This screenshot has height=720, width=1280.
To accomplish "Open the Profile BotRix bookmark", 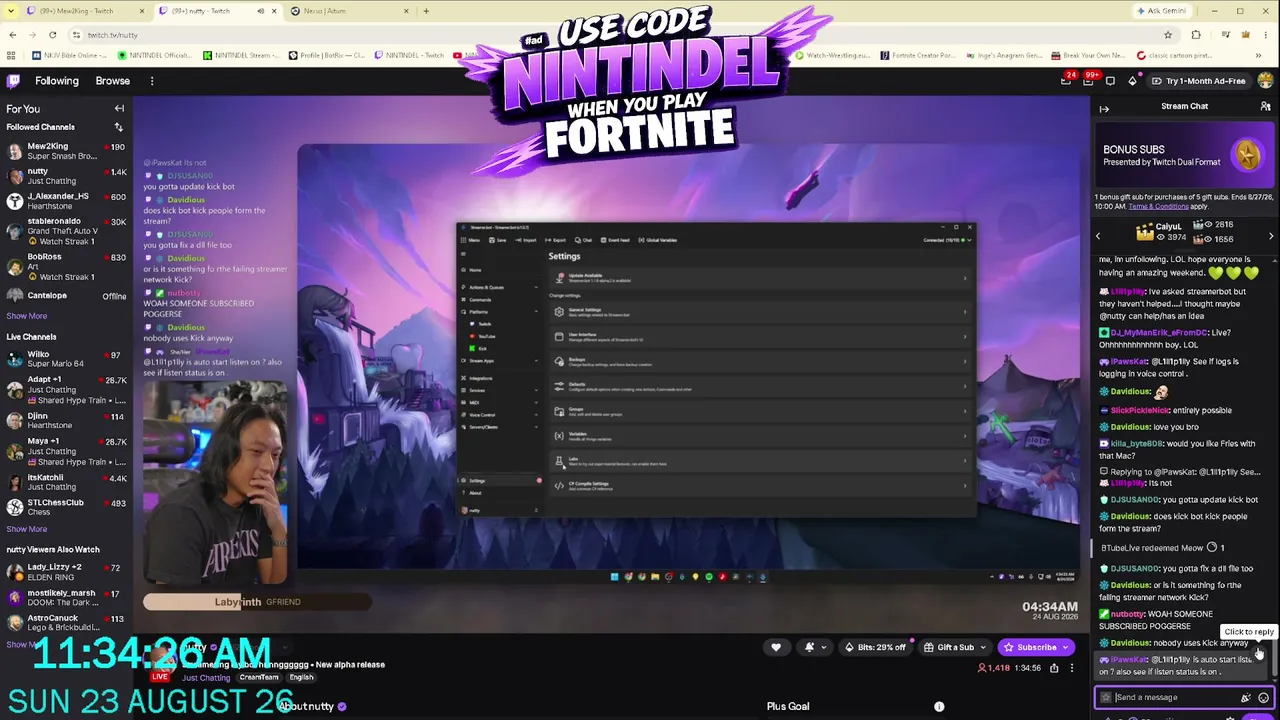I will click(x=325, y=55).
